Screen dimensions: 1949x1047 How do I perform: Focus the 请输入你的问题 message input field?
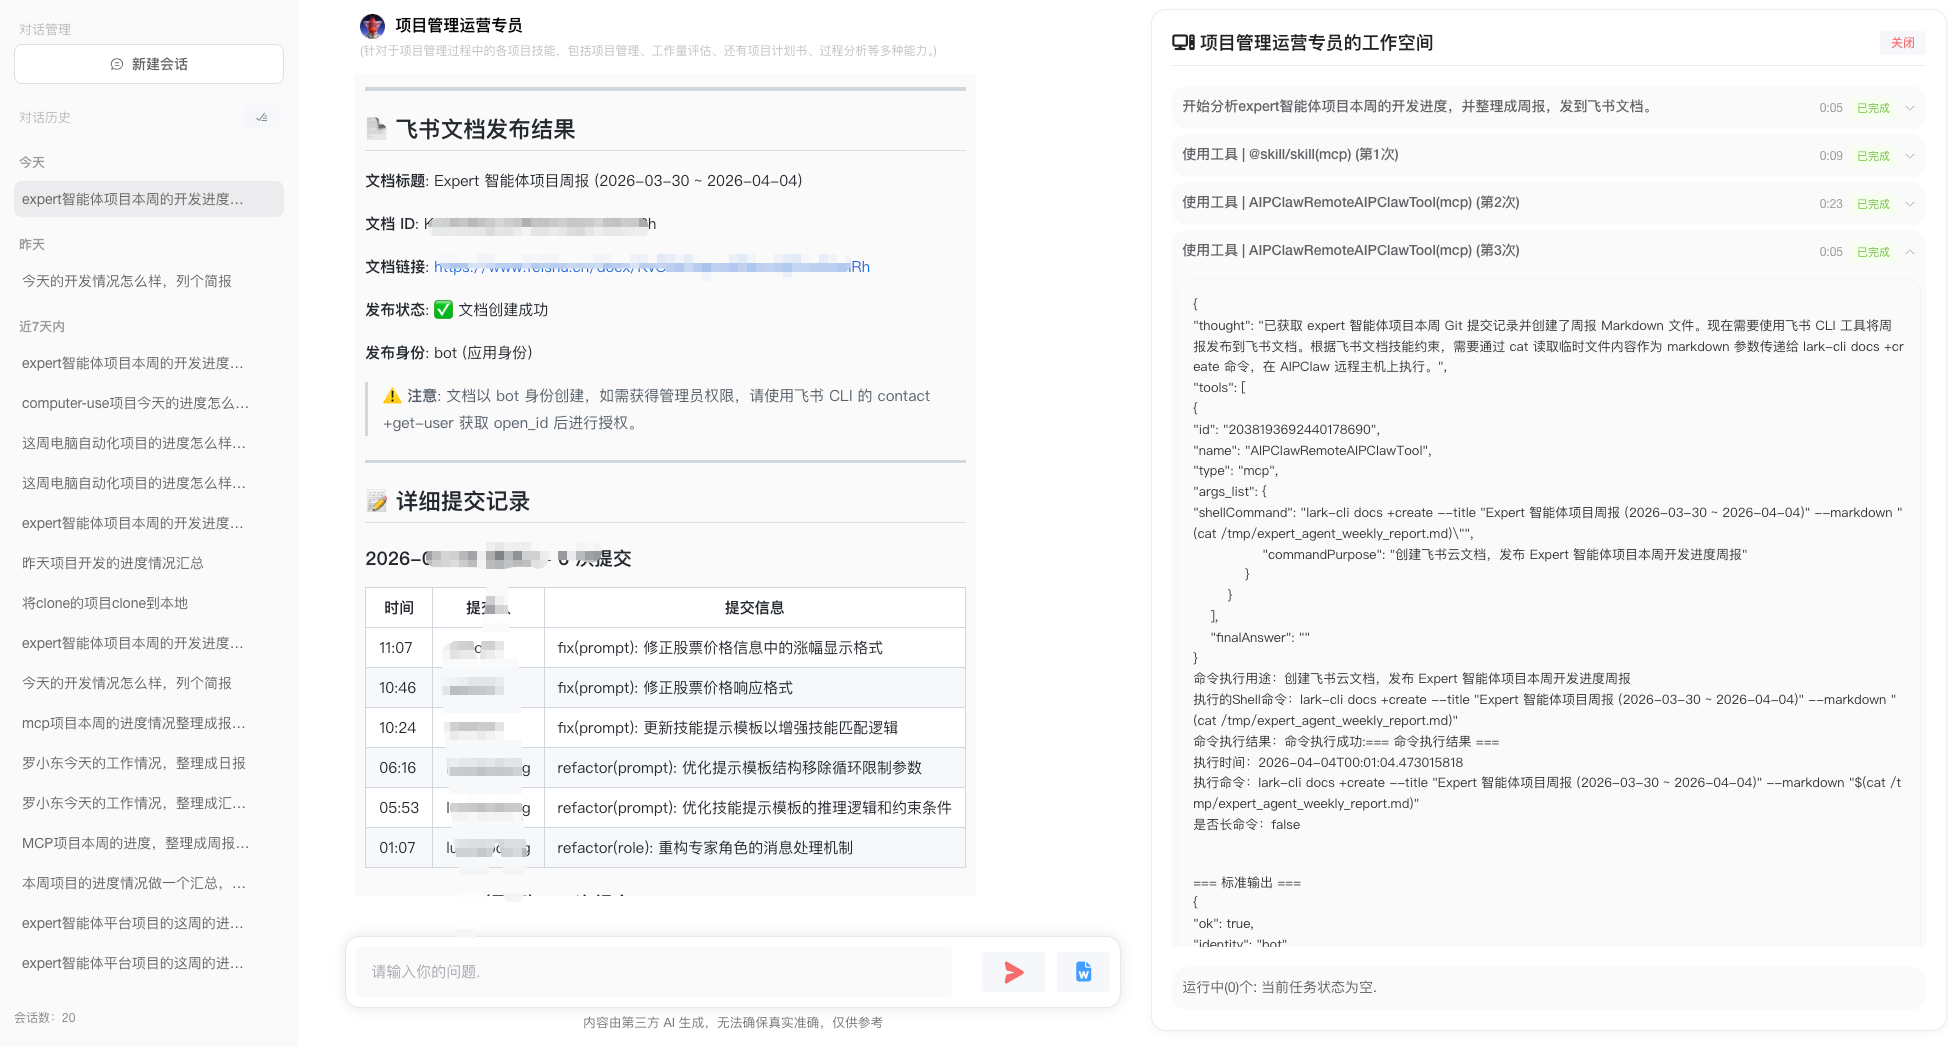pyautogui.click(x=655, y=972)
